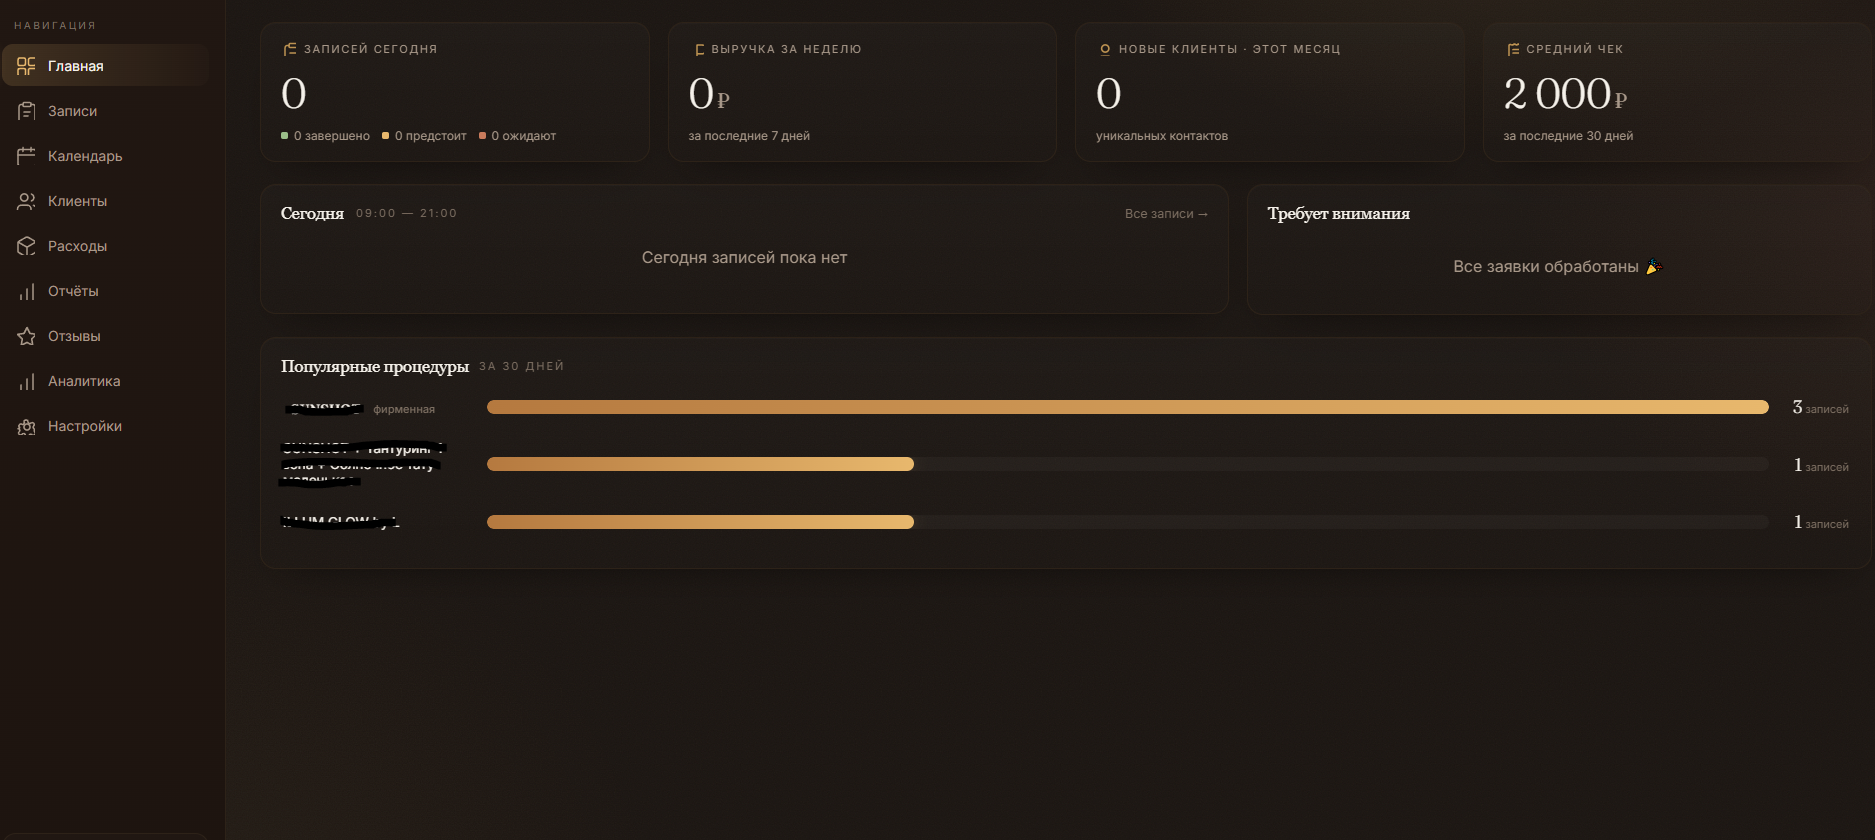Click the Расходы box icon

pyautogui.click(x=26, y=246)
